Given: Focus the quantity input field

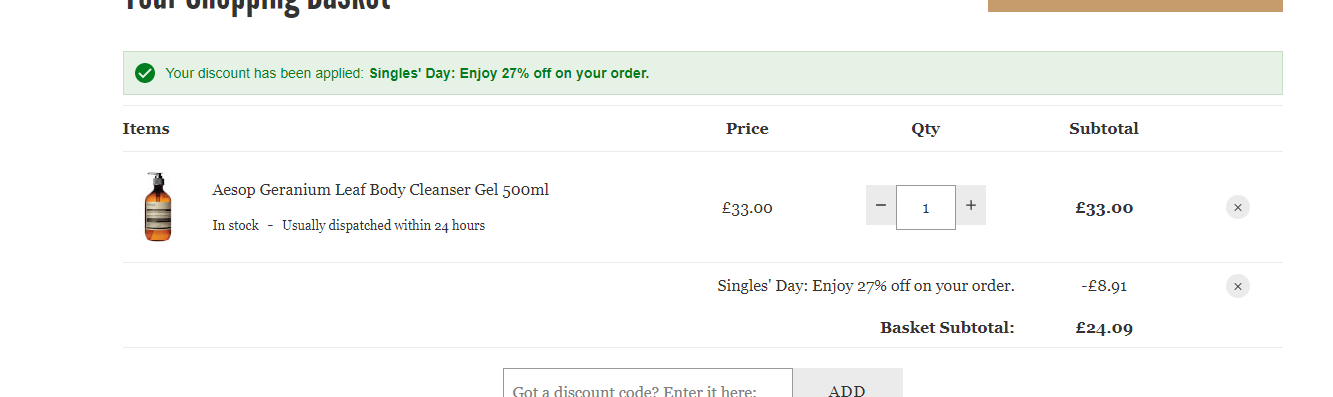Looking at the screenshot, I should (x=926, y=207).
